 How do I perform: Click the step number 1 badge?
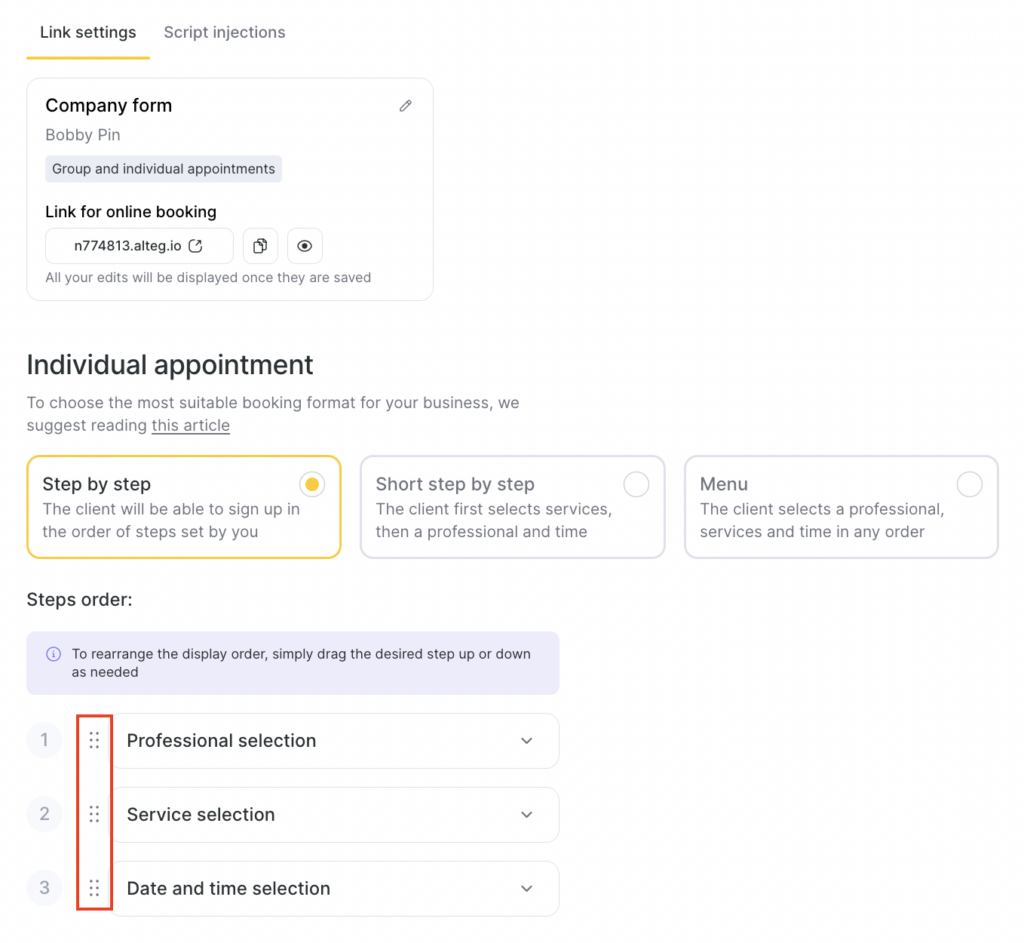pos(44,741)
